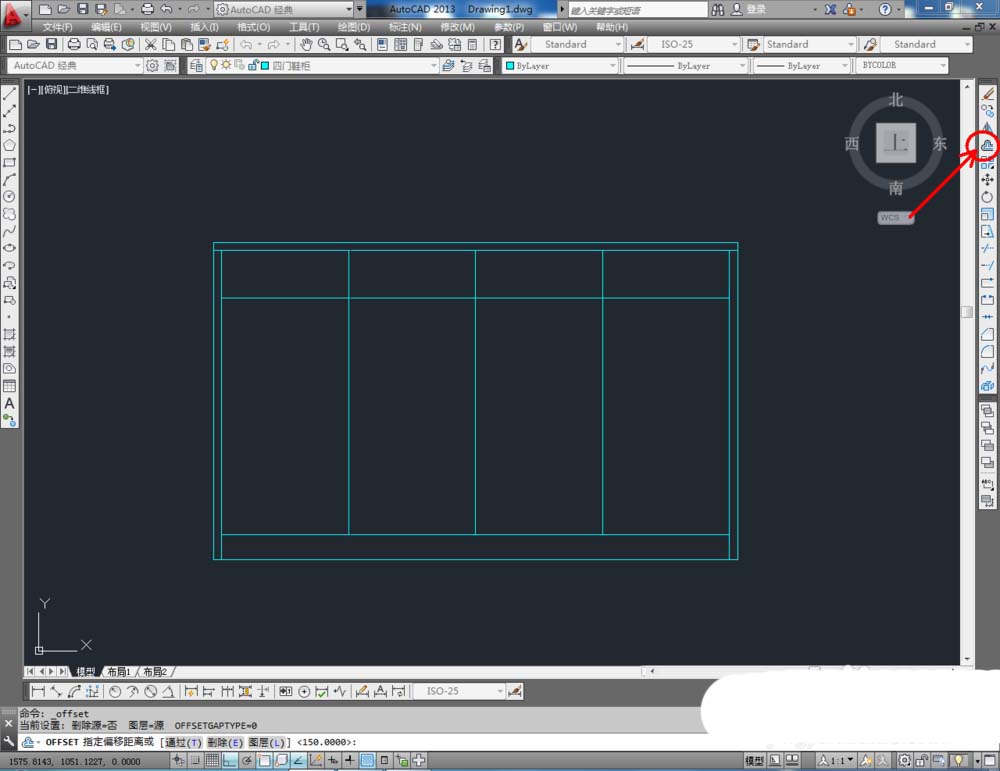Select the Fillet tool in modify toolbar
This screenshot has height=771, width=1000.
click(987, 351)
